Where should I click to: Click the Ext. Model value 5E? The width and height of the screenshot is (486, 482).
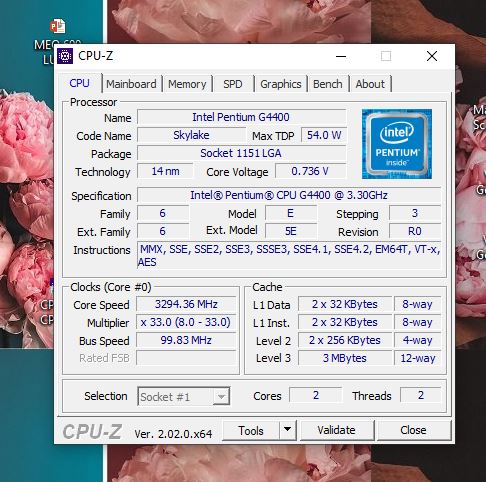click(x=291, y=231)
